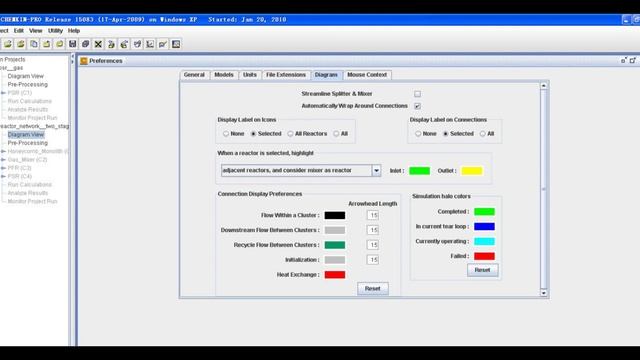Click Reset under Connection Display Preferences
This screenshot has width=640, height=360.
(373, 289)
